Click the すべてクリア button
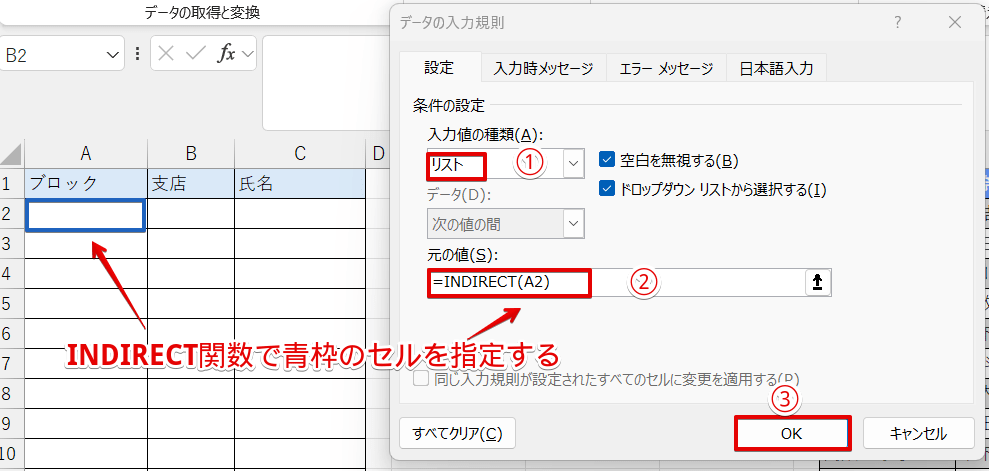 pos(457,433)
